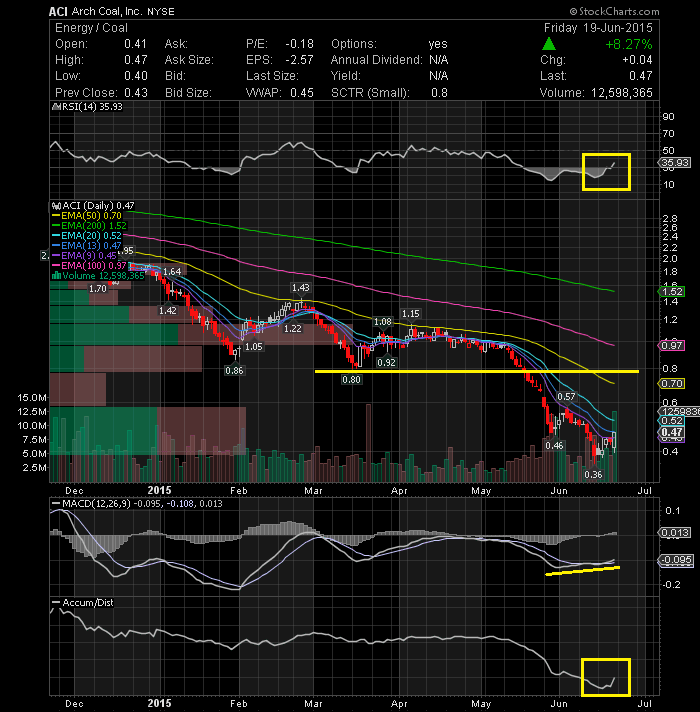Click the chart icon beside RSI(14) label
The image size is (700, 712).
56,107
